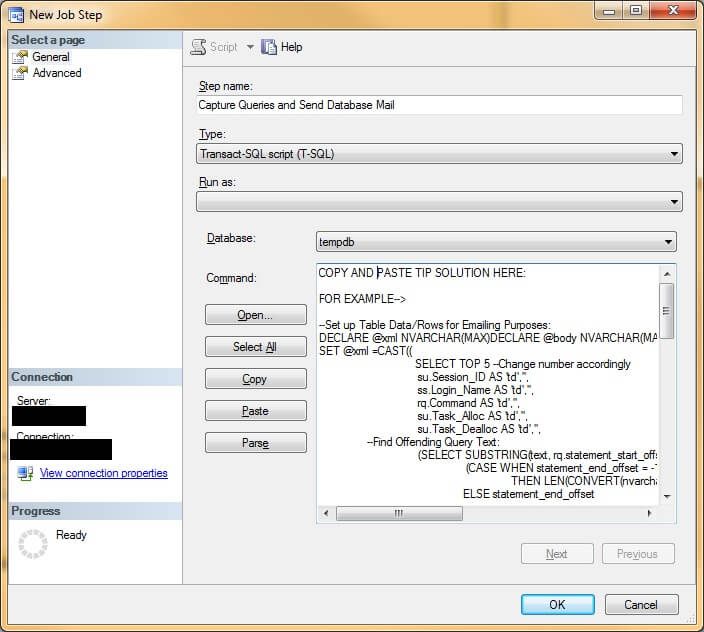Screen dimensions: 704x632
Task: Open the Database dropdown showing tempdb
Action: (x=496, y=242)
